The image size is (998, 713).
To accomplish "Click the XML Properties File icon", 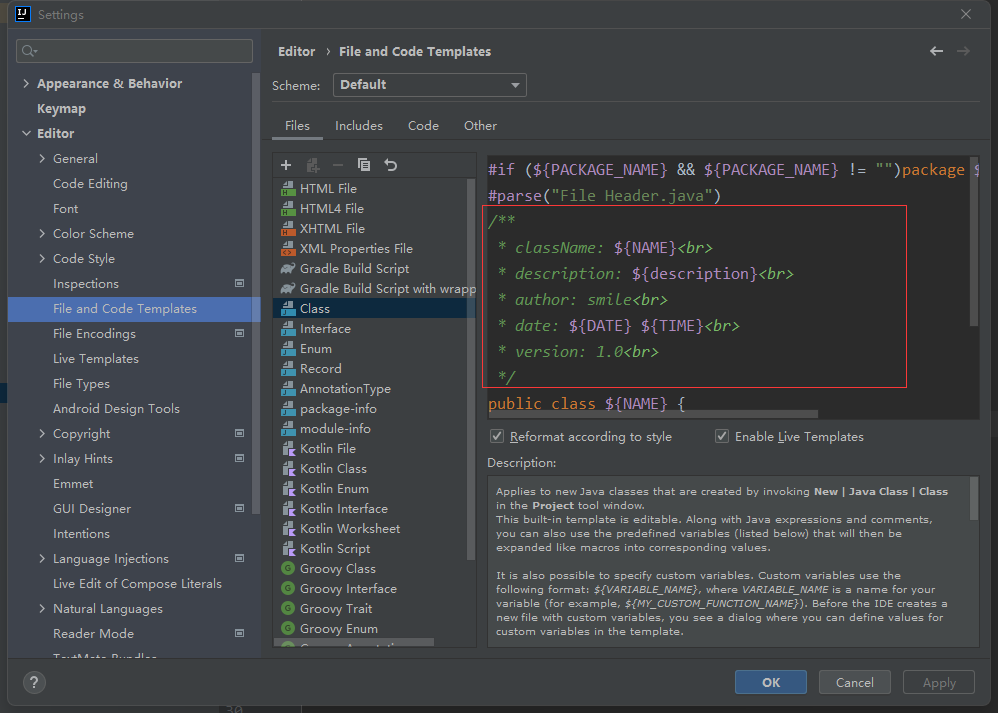I will (x=288, y=249).
